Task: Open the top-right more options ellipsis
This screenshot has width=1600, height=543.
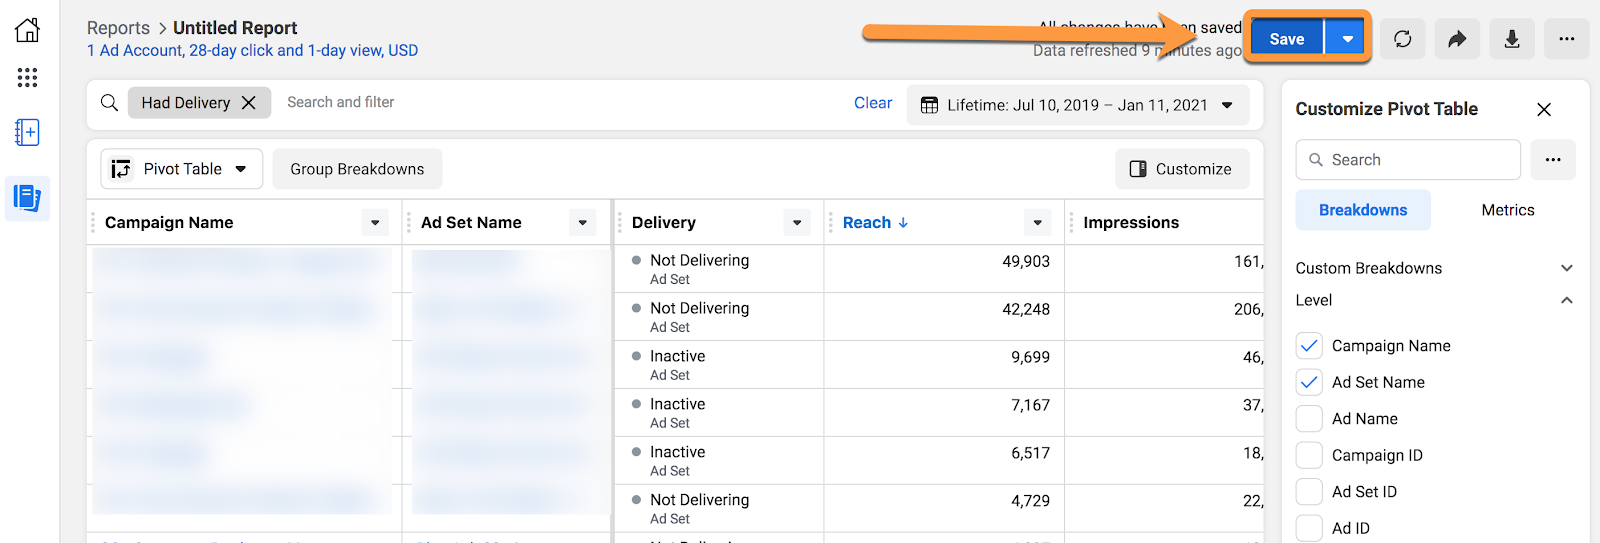Action: [1566, 39]
